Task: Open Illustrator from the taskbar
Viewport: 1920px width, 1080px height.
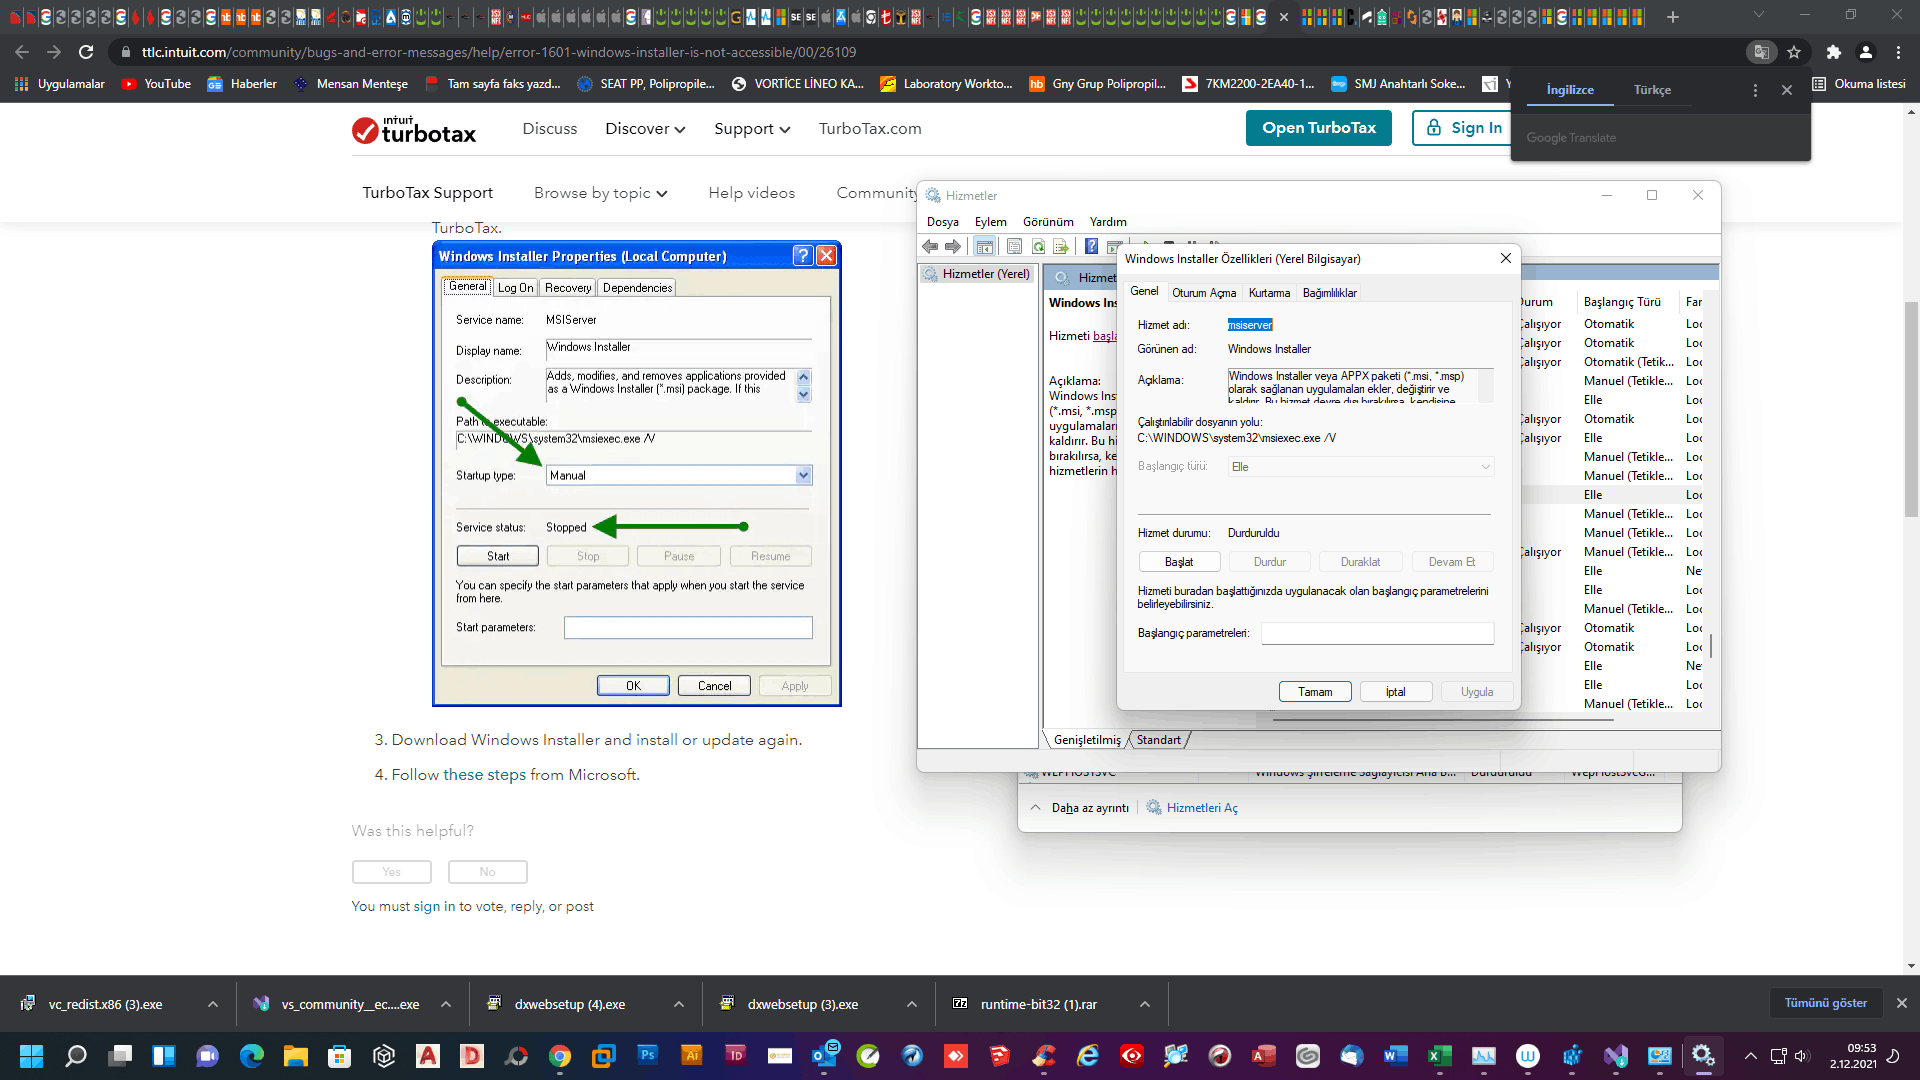Action: 692,1056
